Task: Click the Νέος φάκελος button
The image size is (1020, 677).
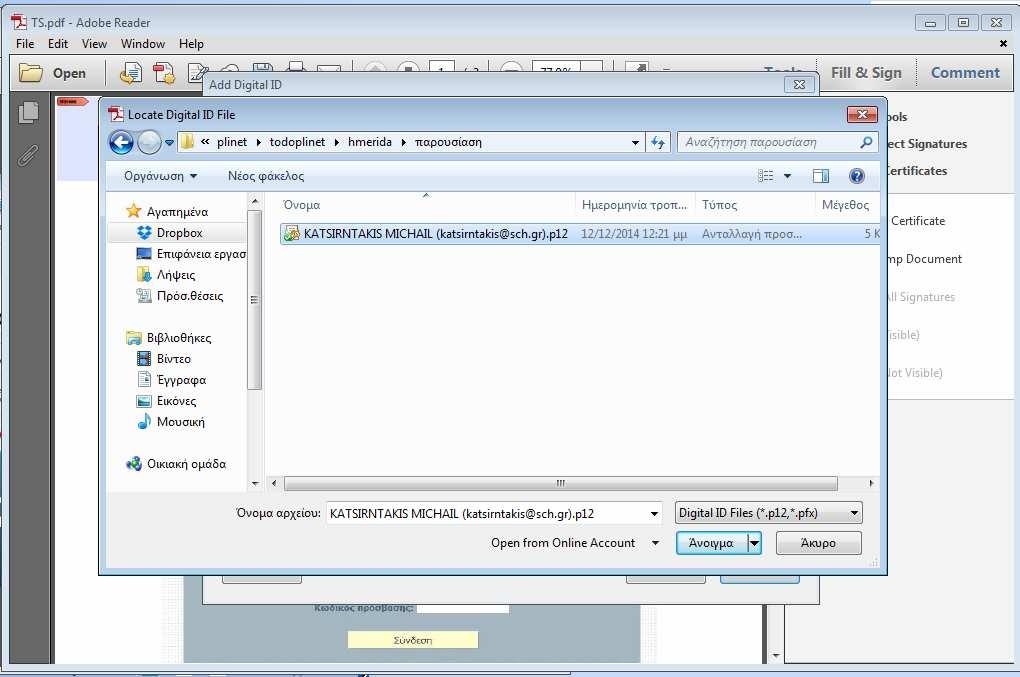Action: coord(265,176)
